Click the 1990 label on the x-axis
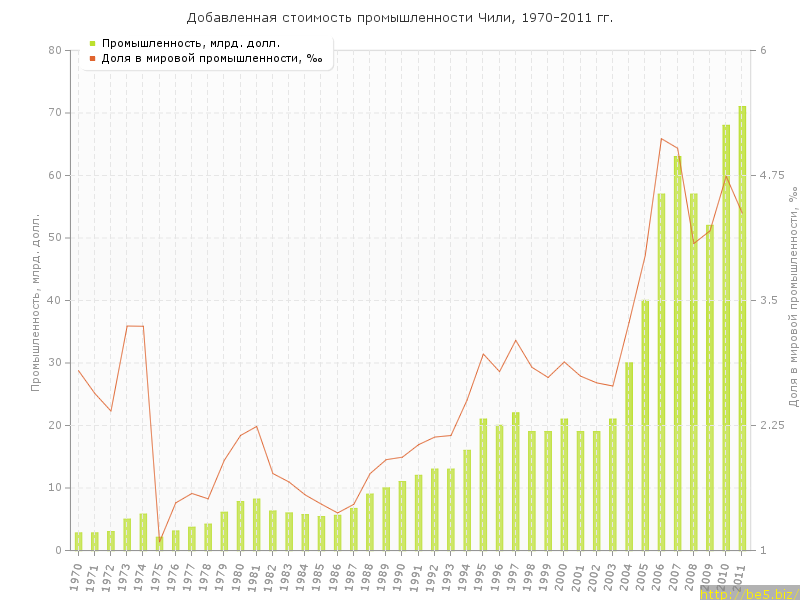 point(400,576)
